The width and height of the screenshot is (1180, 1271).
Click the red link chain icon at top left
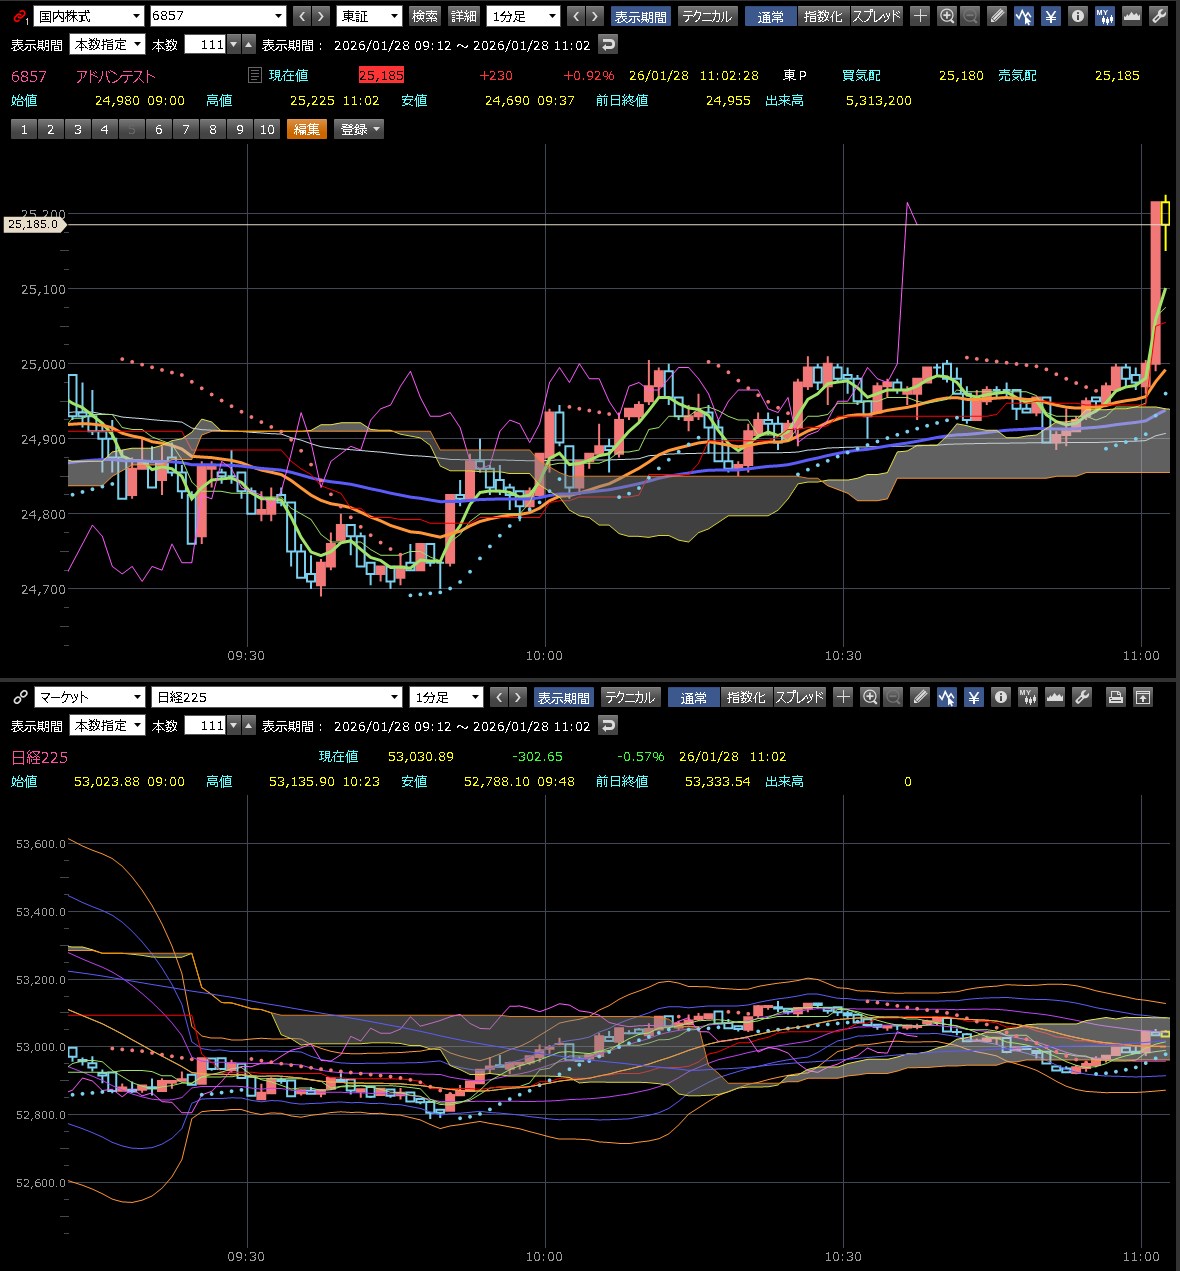(19, 16)
